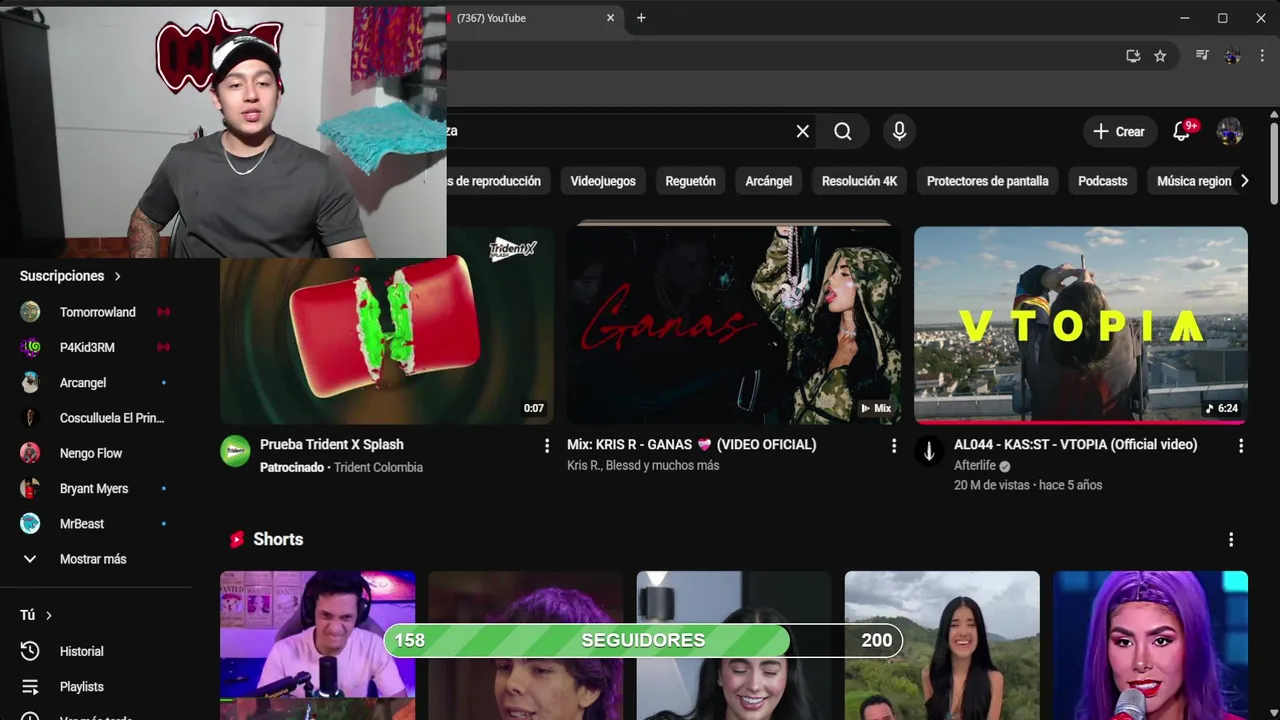Play the GANAS mix thumbnail
1280x720 pixels.
734,325
